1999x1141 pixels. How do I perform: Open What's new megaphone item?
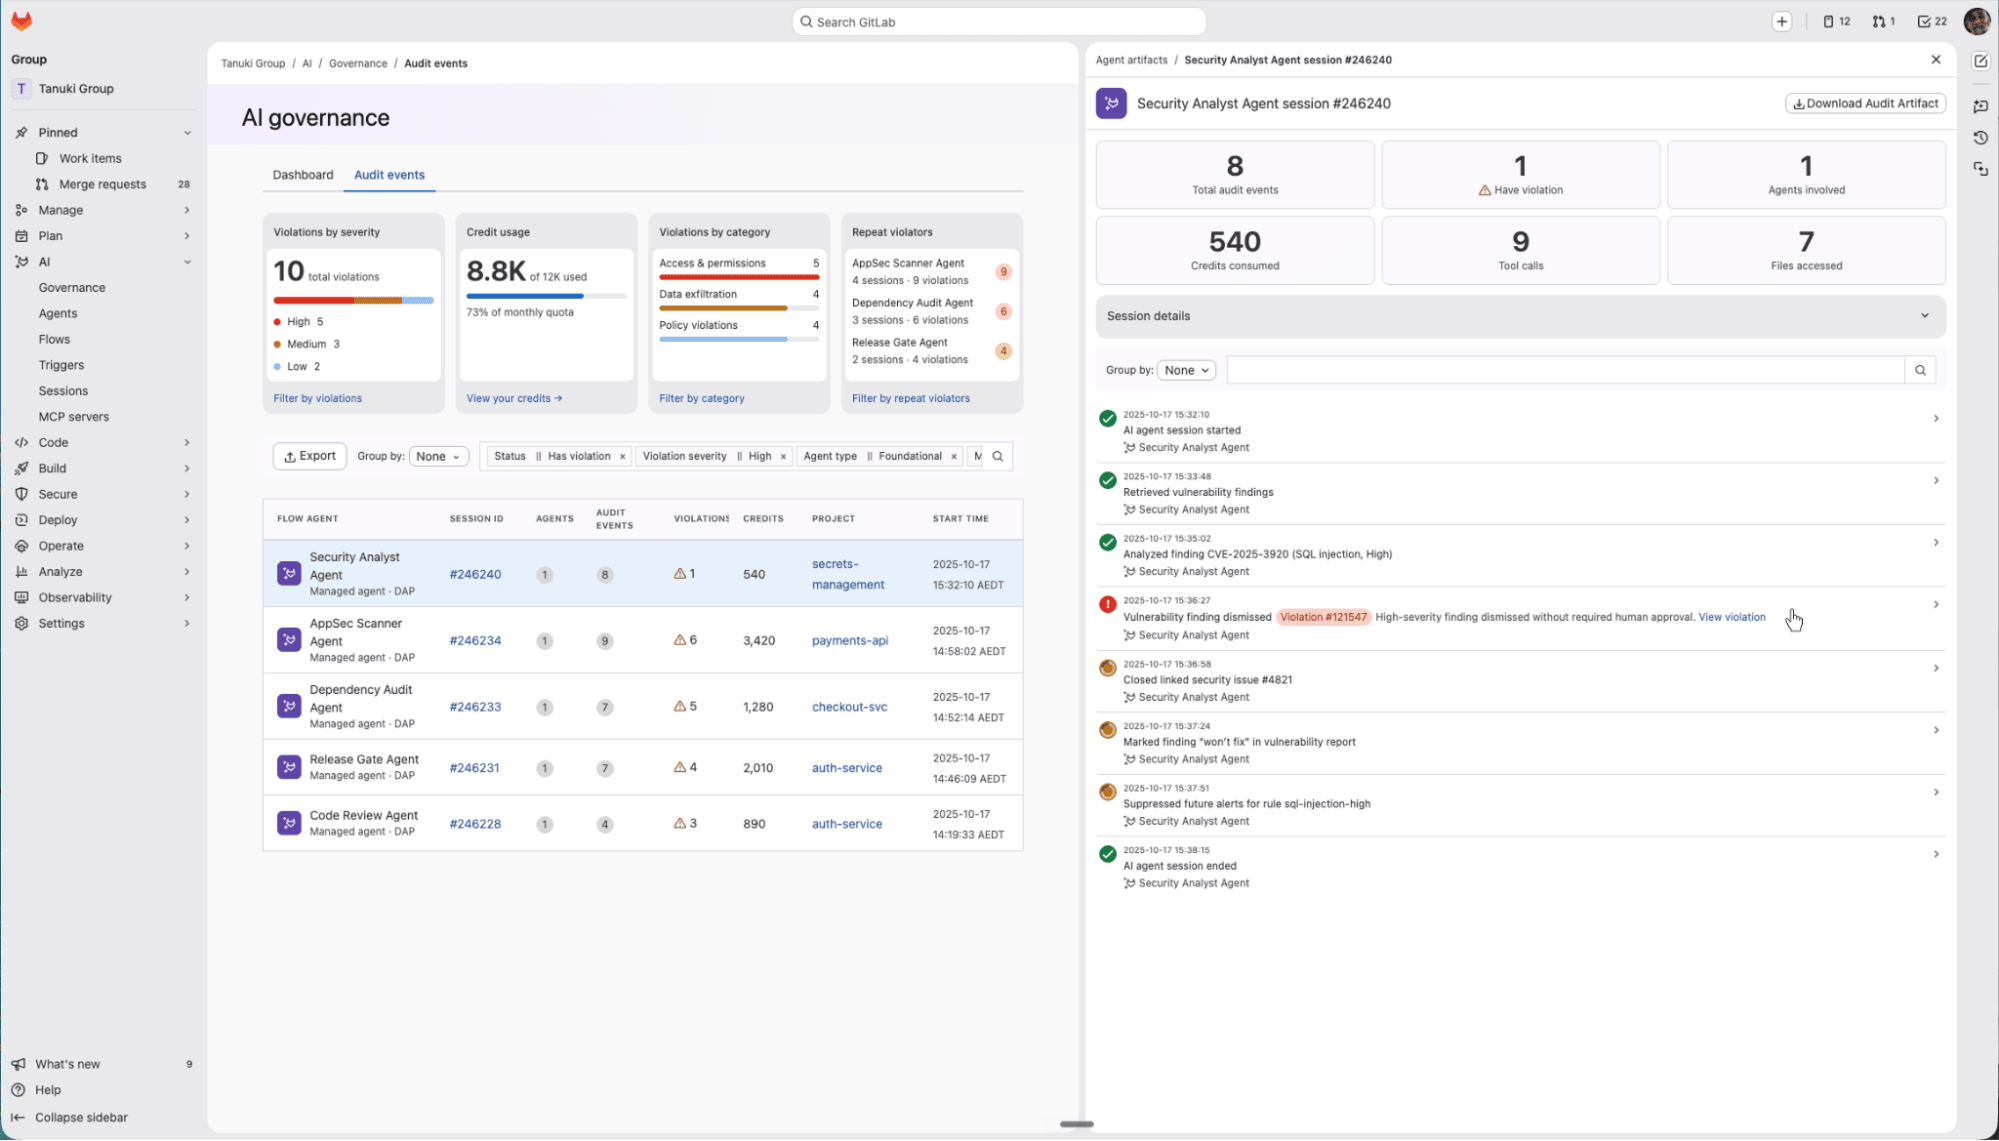coord(101,1064)
